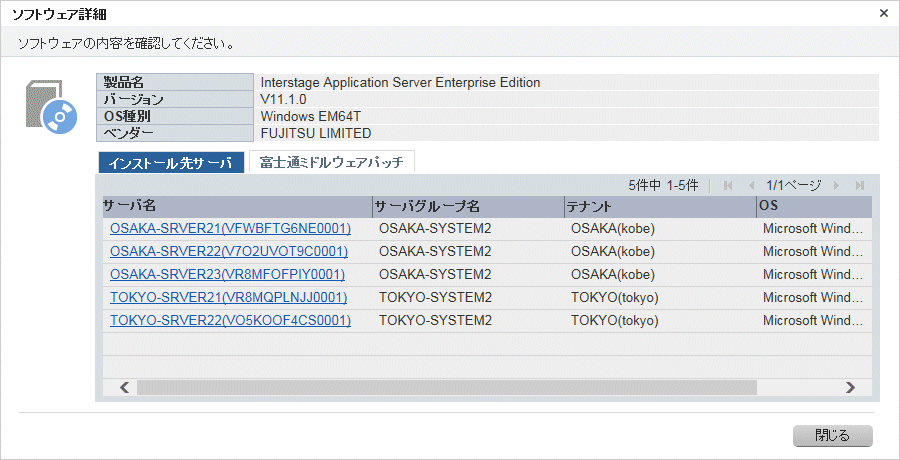900x460 pixels.
Task: Click the 閉じる button
Action: click(832, 436)
